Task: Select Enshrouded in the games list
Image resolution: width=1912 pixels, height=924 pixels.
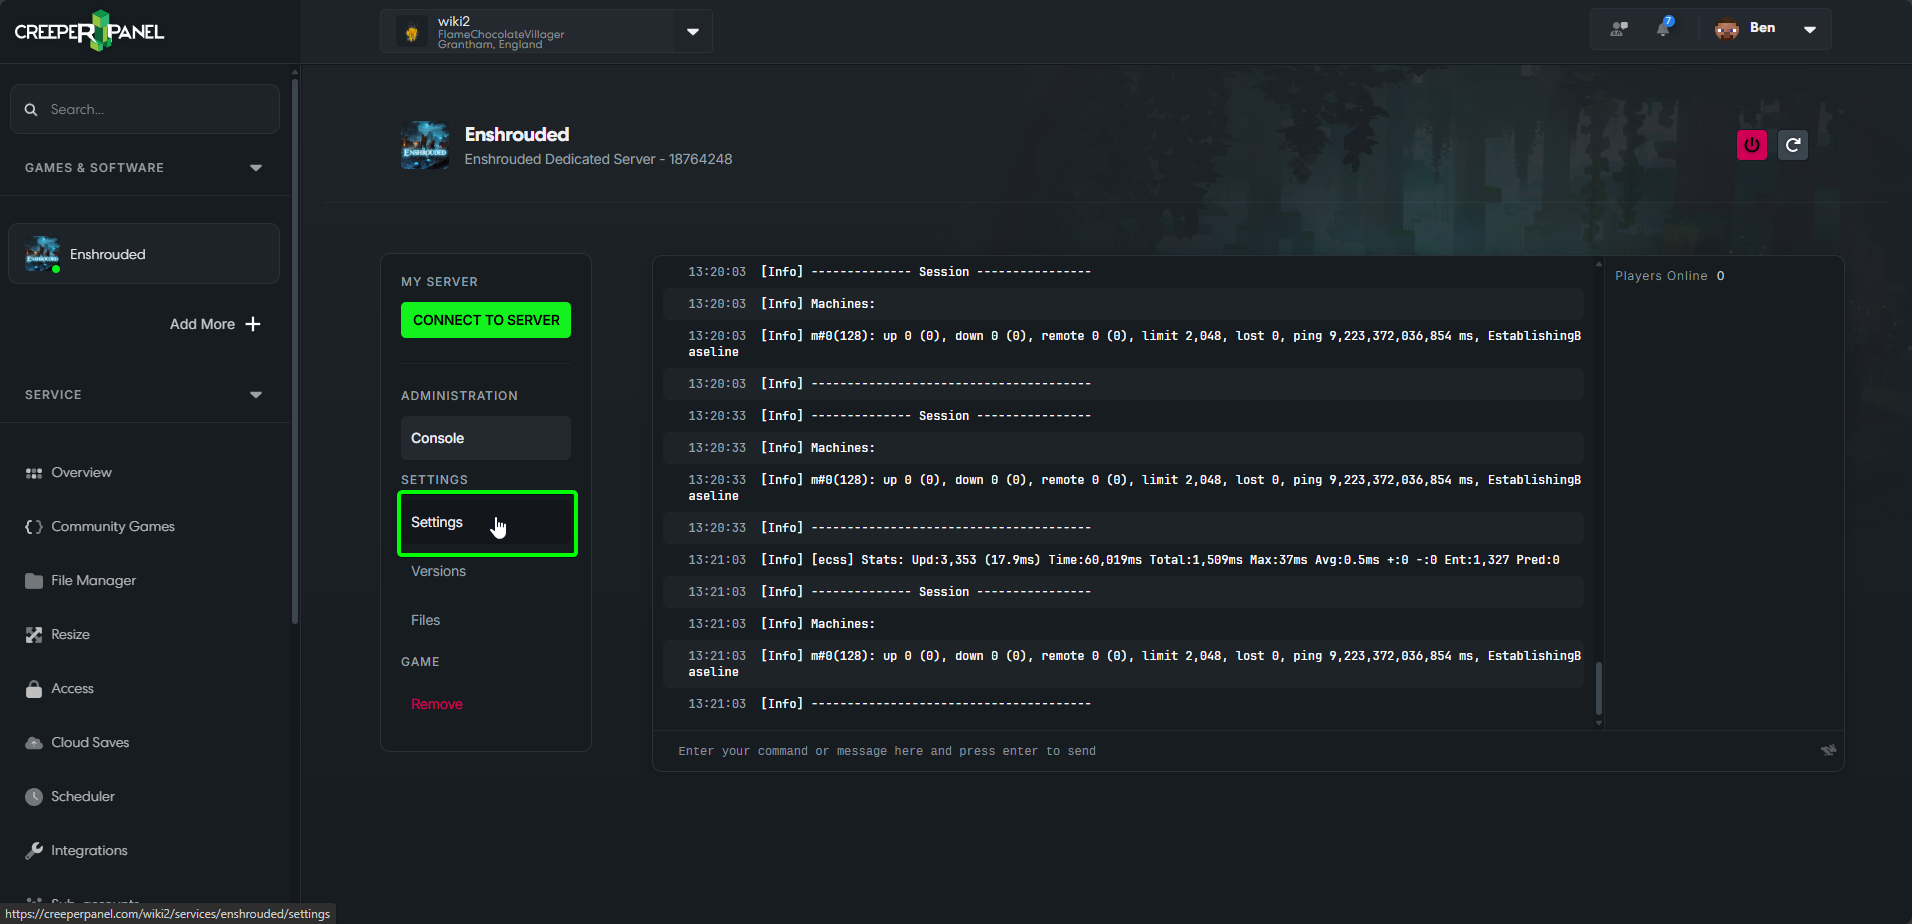Action: coord(144,254)
